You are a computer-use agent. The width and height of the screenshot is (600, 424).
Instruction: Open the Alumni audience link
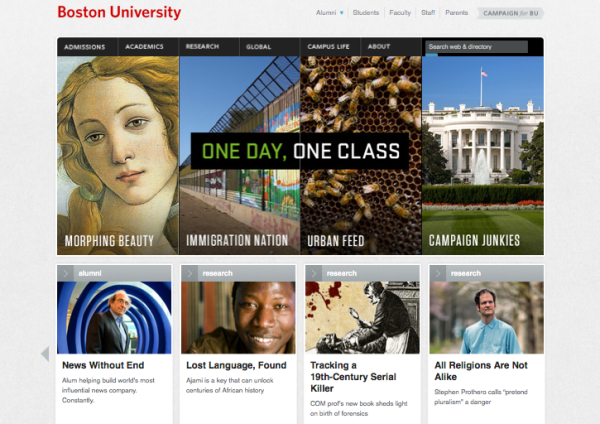(326, 13)
